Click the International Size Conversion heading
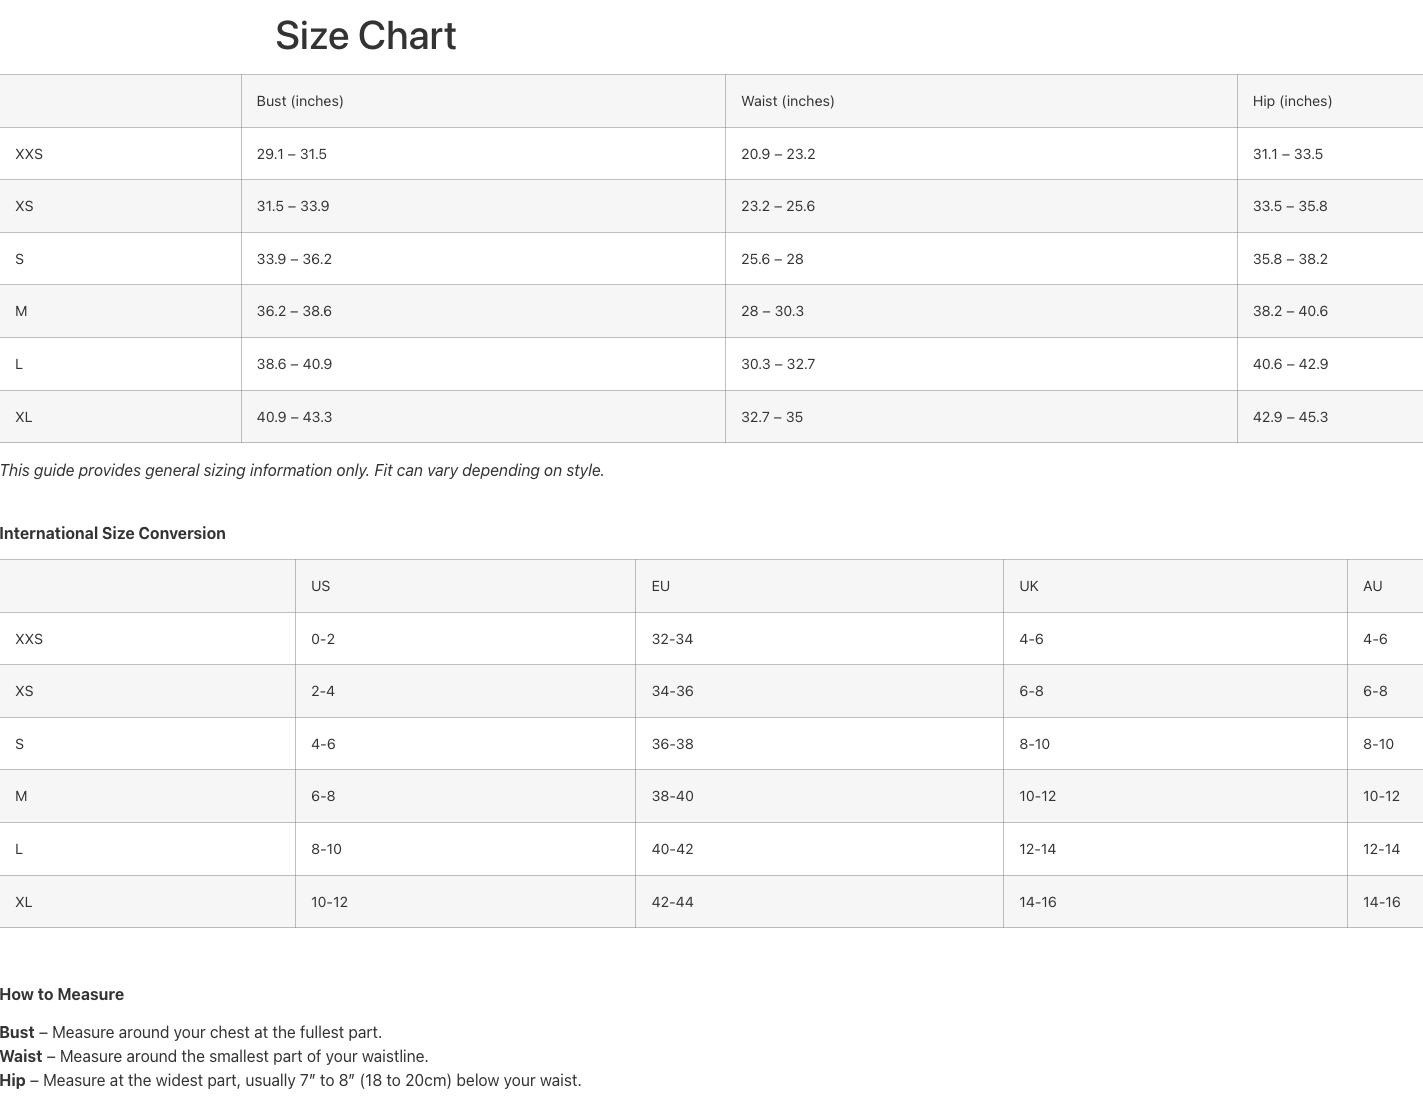 [x=113, y=533]
